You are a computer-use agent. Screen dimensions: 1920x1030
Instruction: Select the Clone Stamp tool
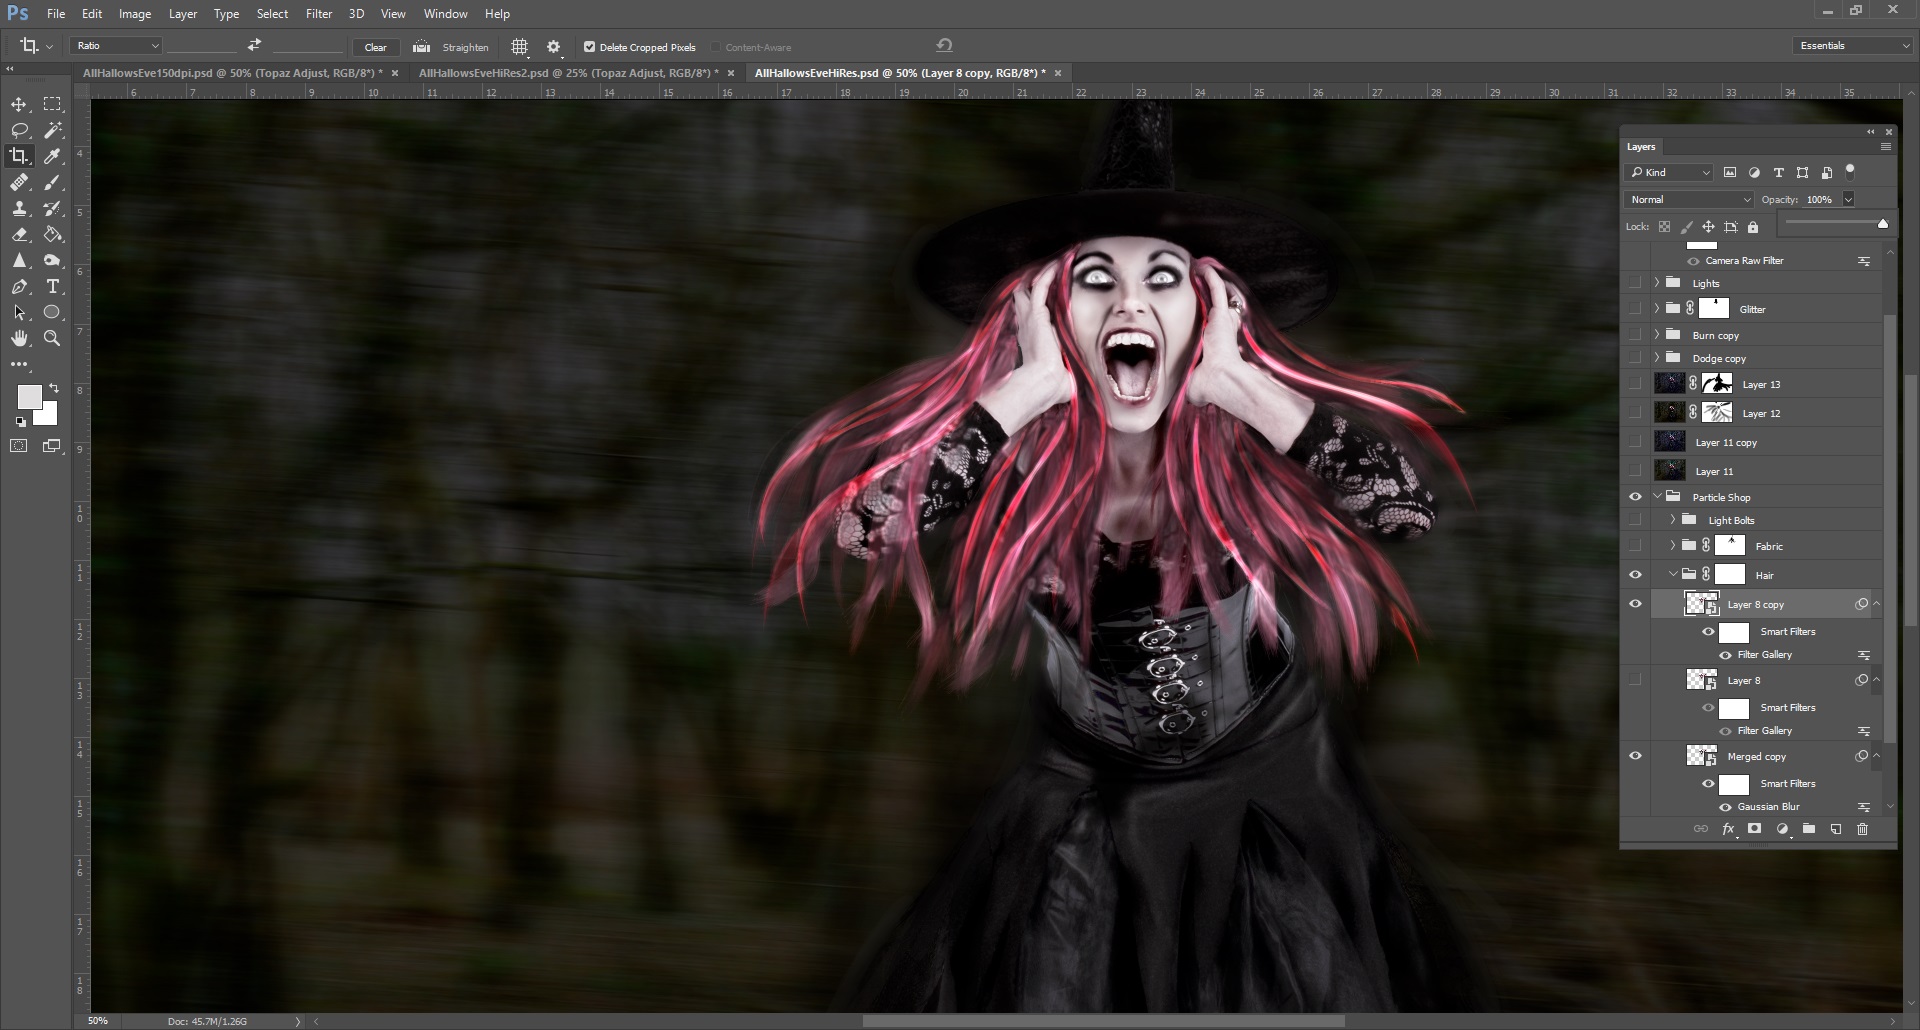click(18, 209)
